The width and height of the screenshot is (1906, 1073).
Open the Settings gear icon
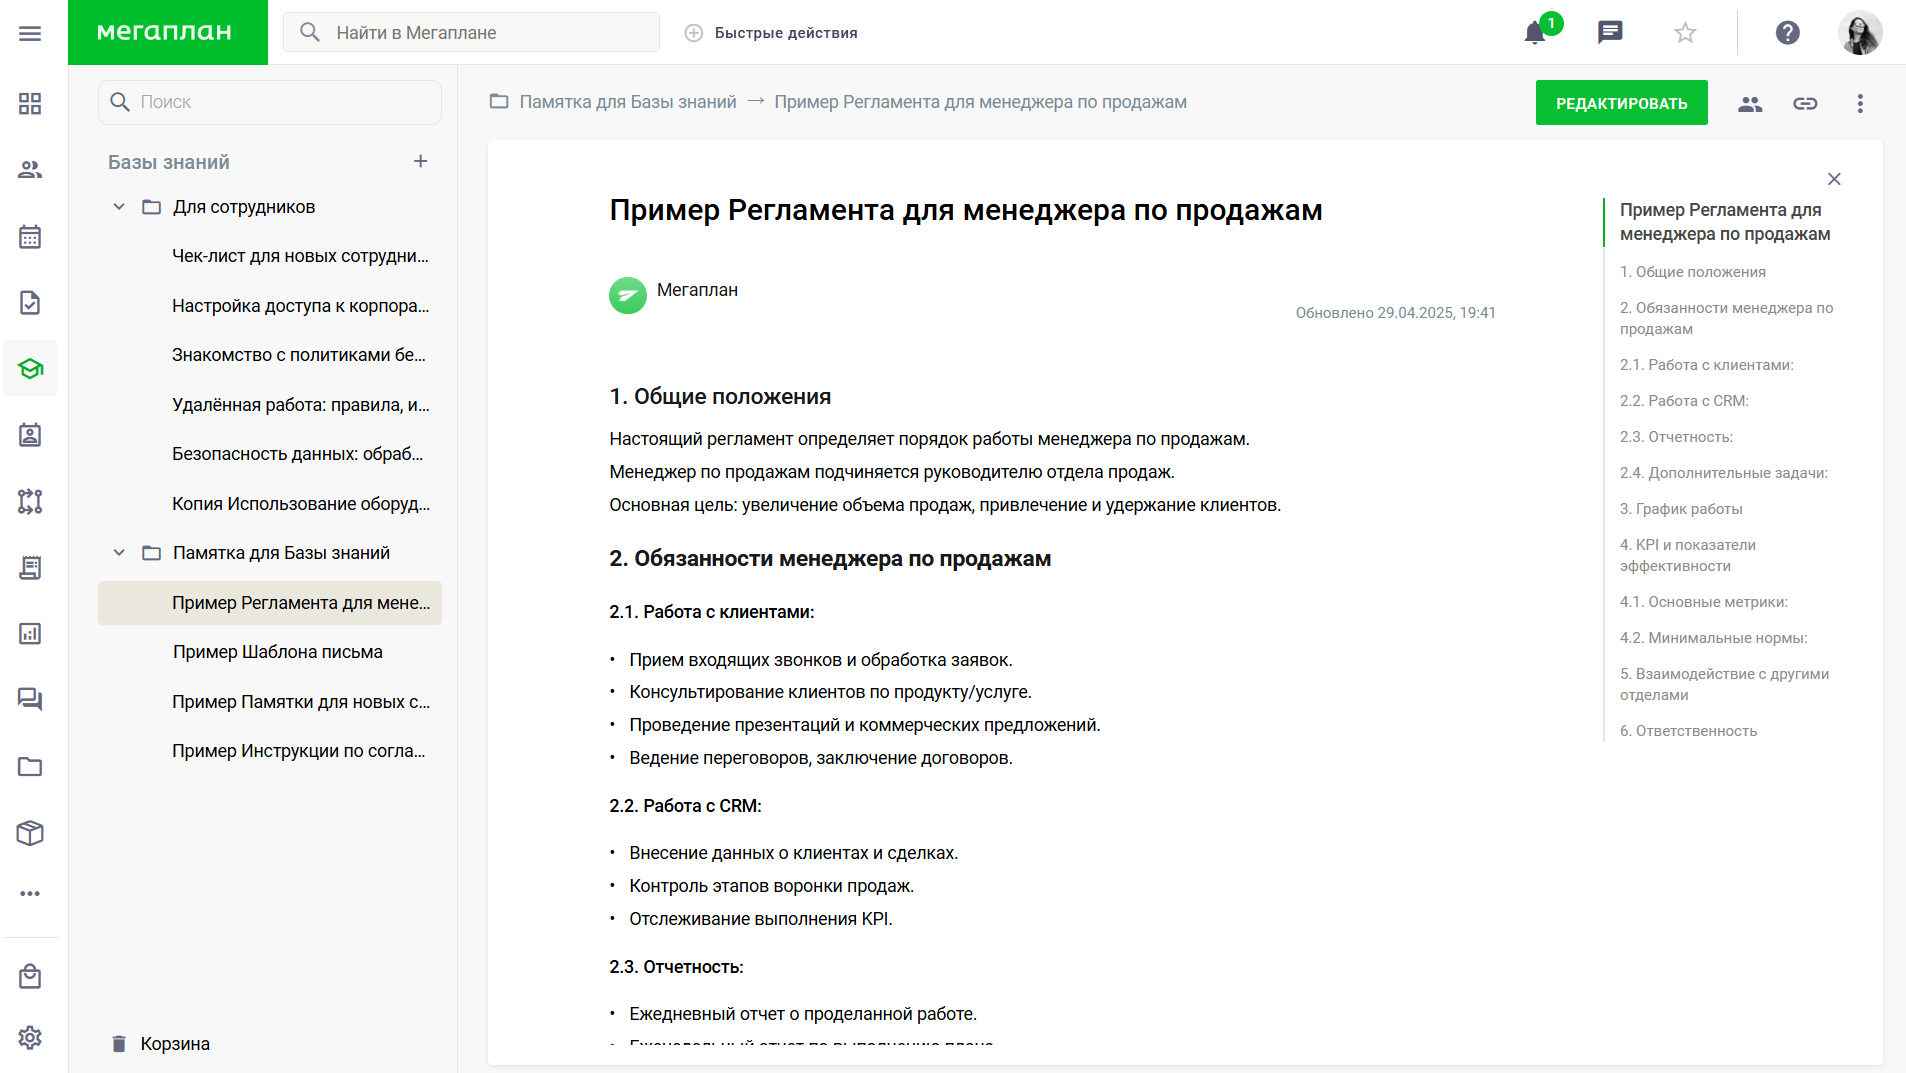(x=30, y=1038)
